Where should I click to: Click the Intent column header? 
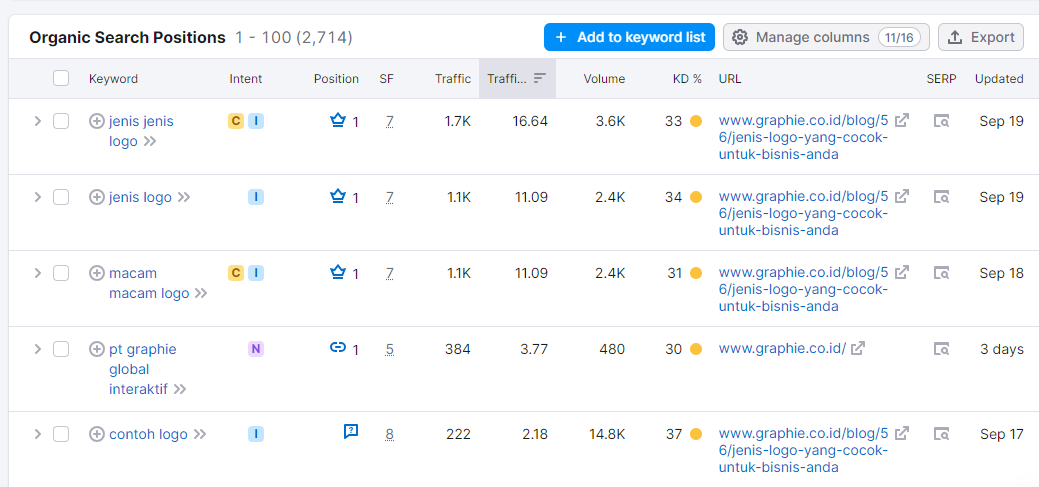click(246, 79)
